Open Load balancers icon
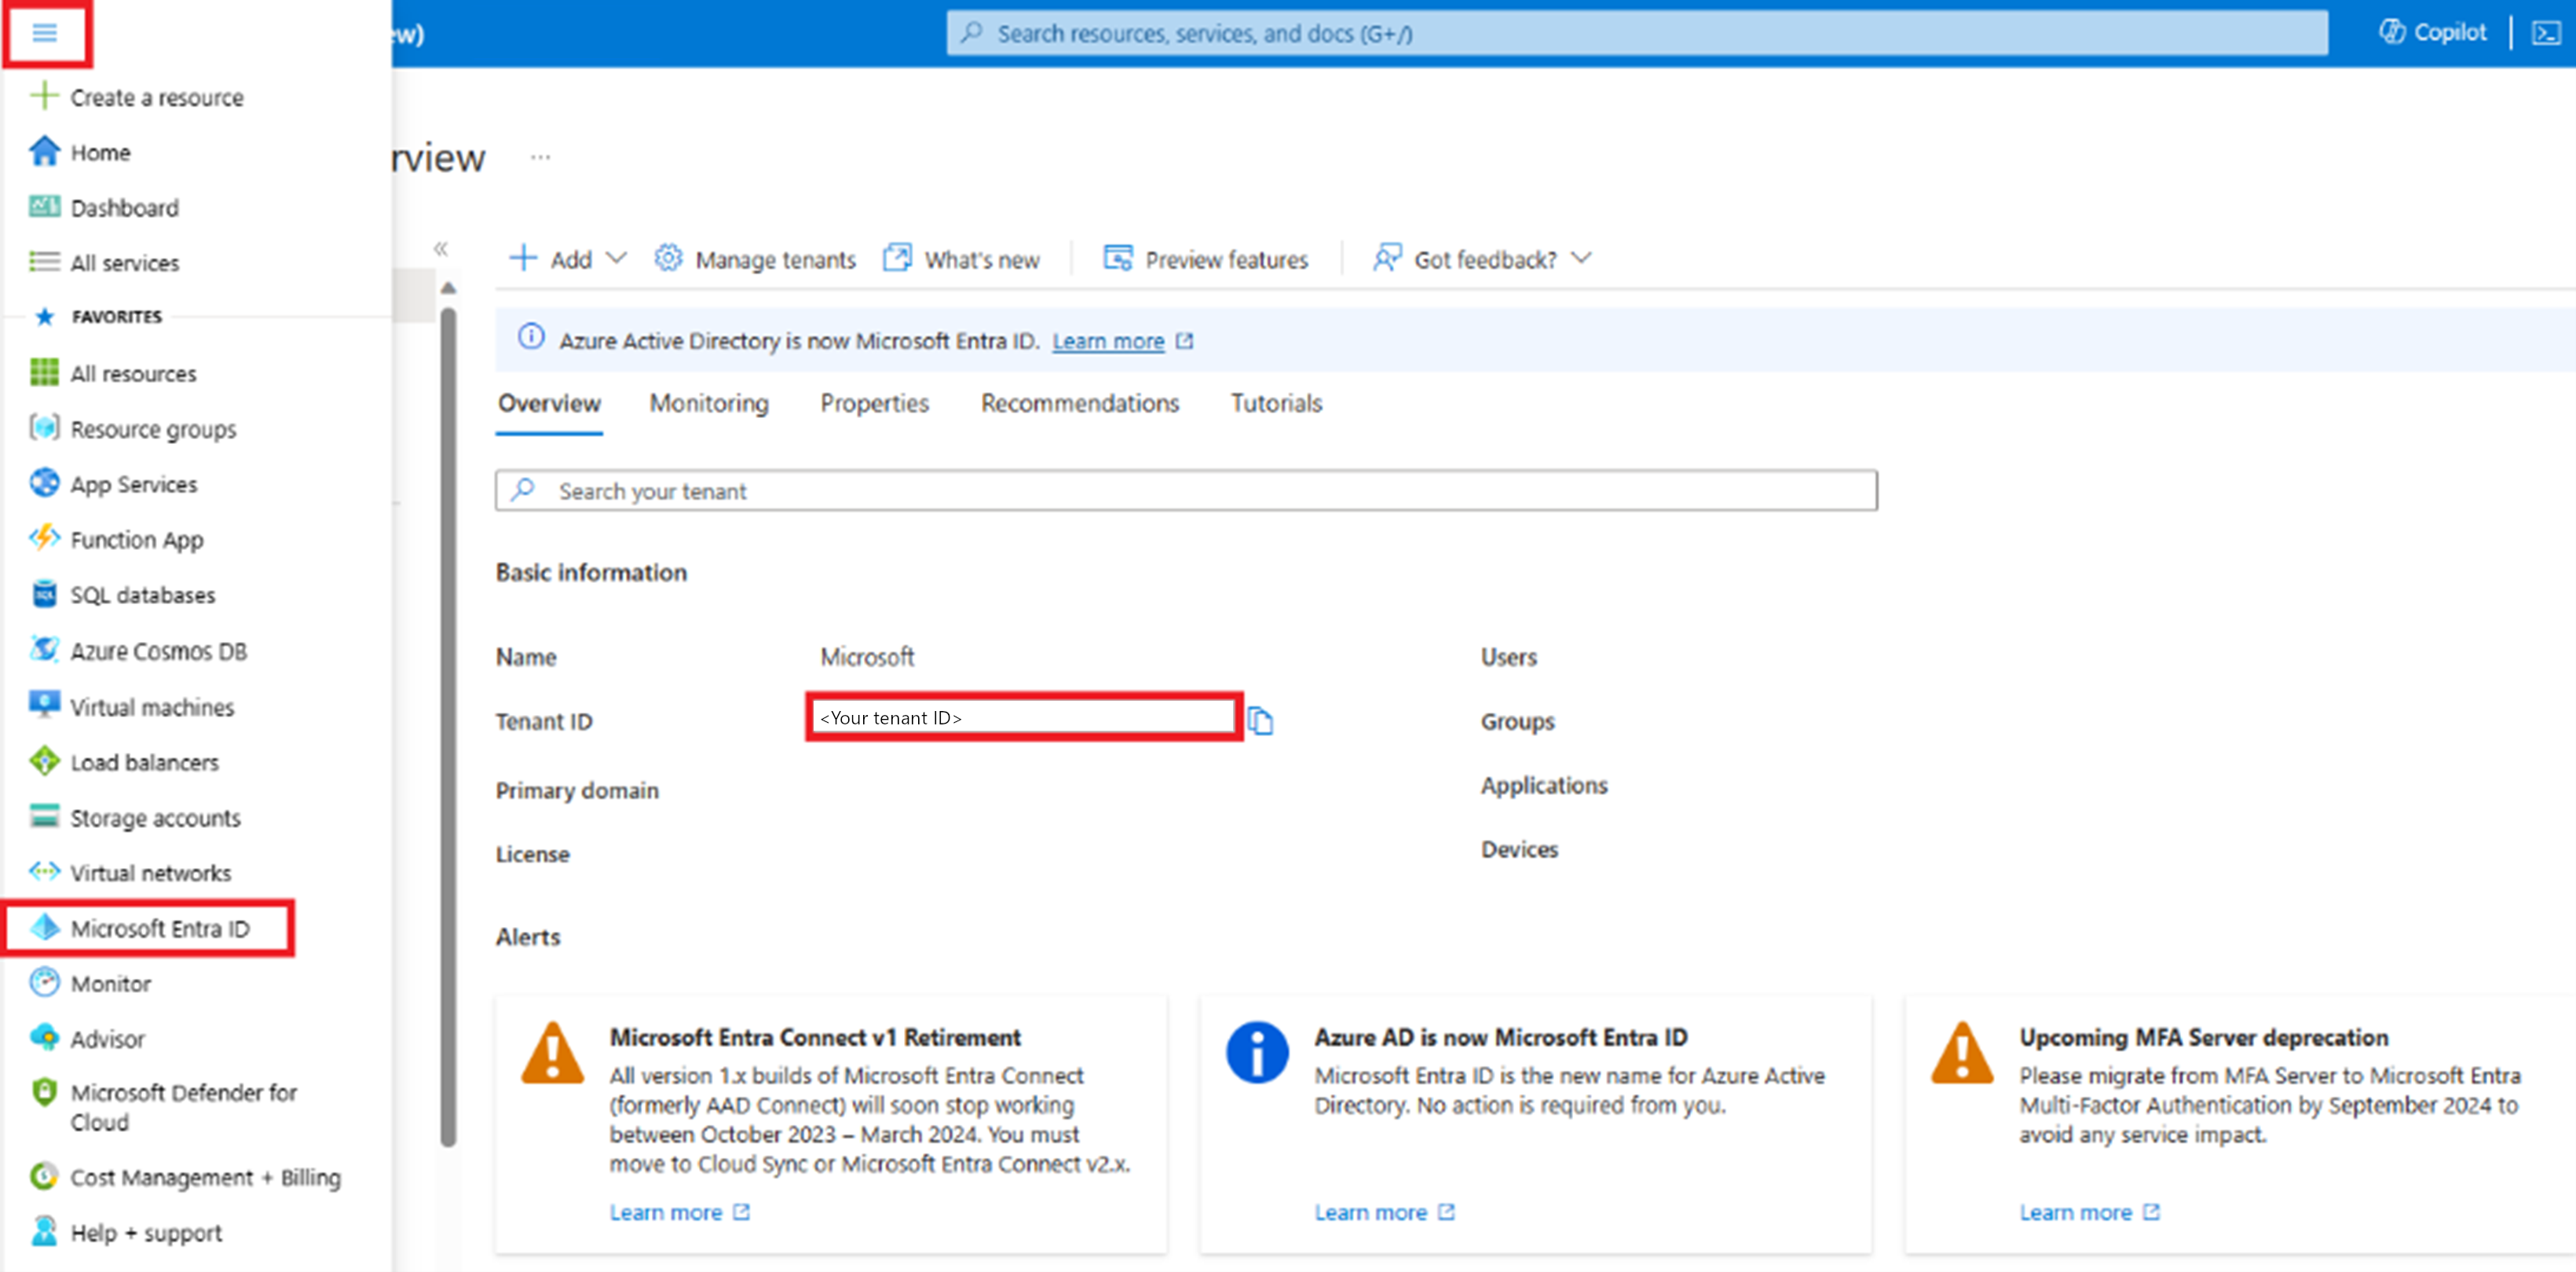The width and height of the screenshot is (2576, 1272). pyautogui.click(x=44, y=761)
